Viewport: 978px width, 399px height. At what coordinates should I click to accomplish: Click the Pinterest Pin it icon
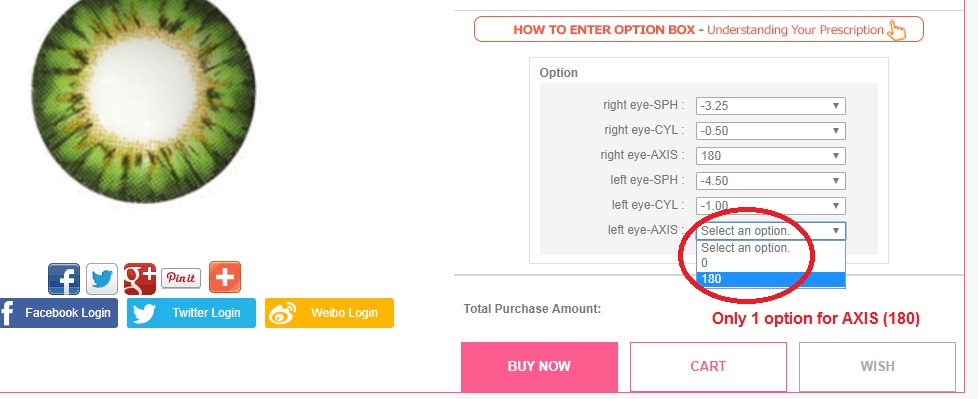coord(181,278)
